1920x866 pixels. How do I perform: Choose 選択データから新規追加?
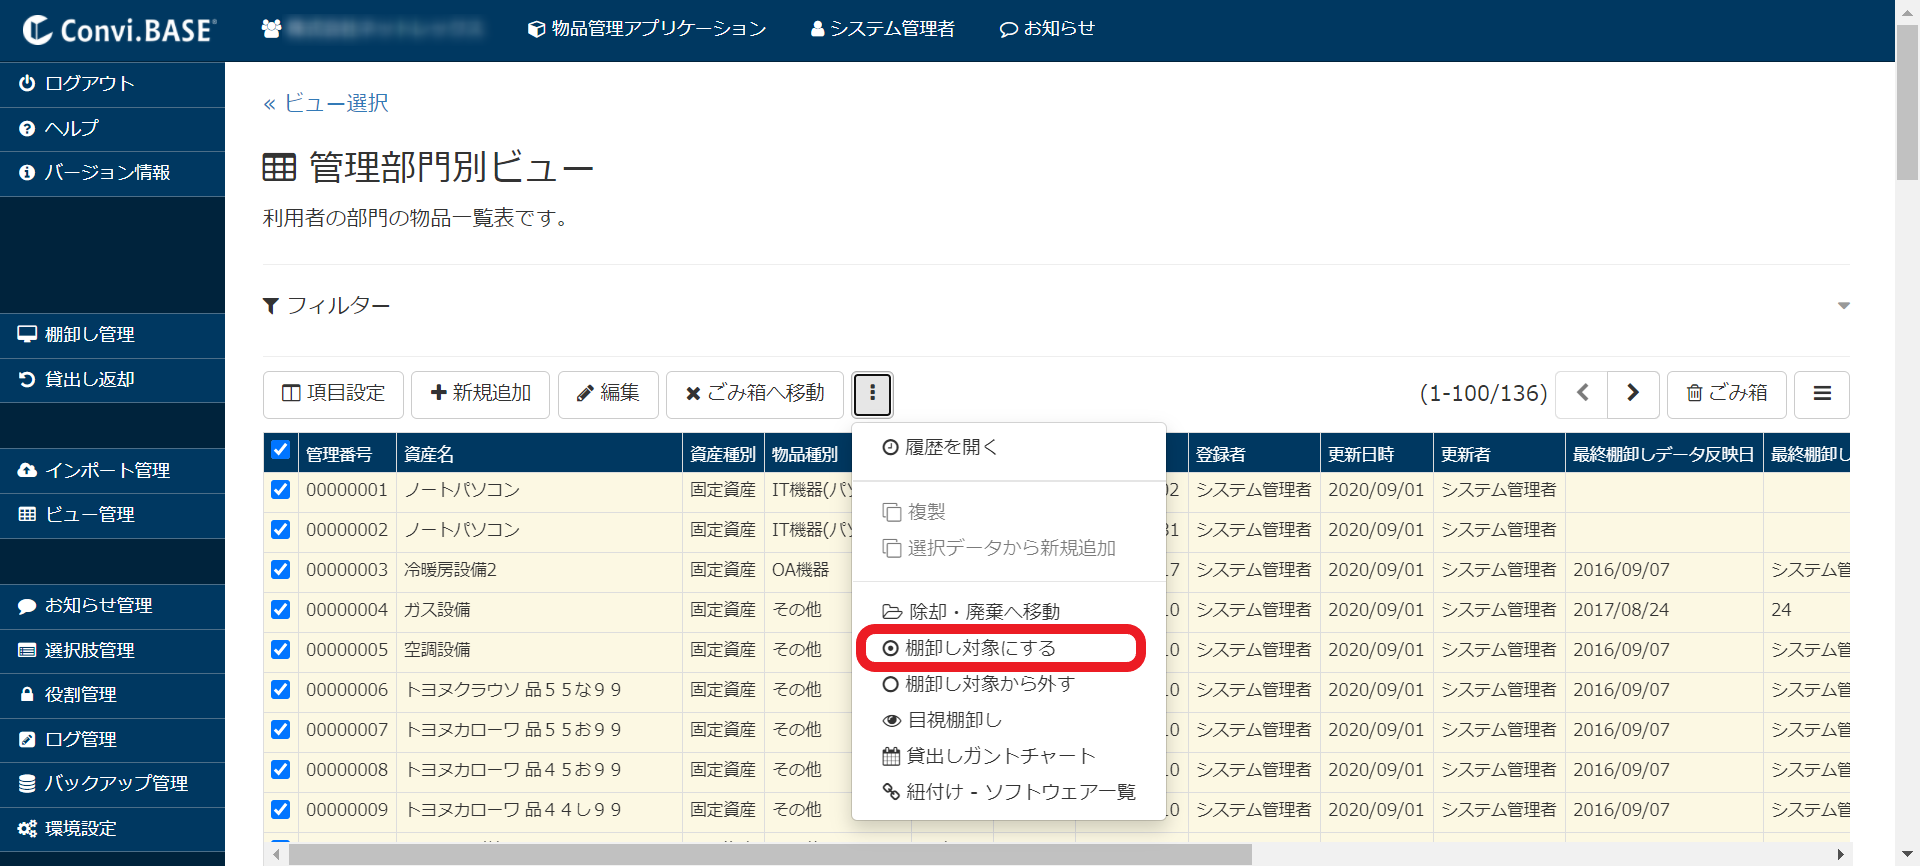coord(1009,548)
